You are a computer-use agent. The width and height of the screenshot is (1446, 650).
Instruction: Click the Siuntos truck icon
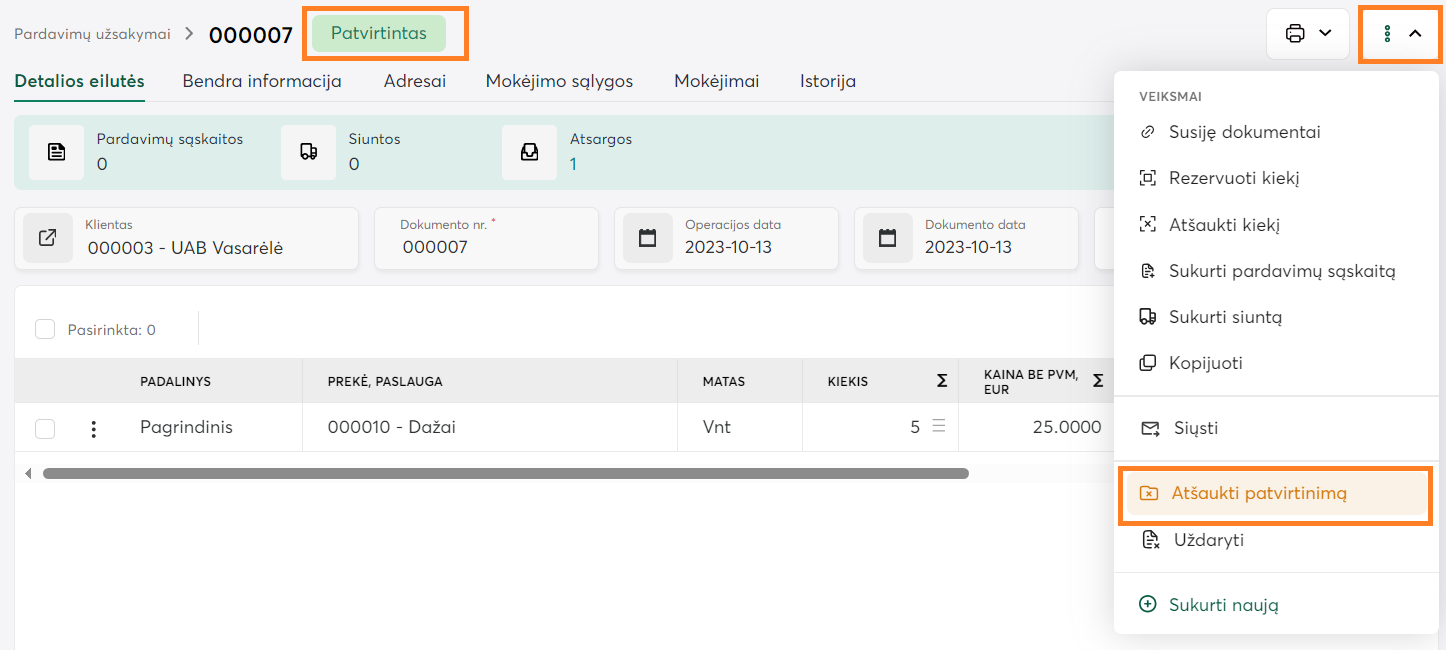[308, 152]
